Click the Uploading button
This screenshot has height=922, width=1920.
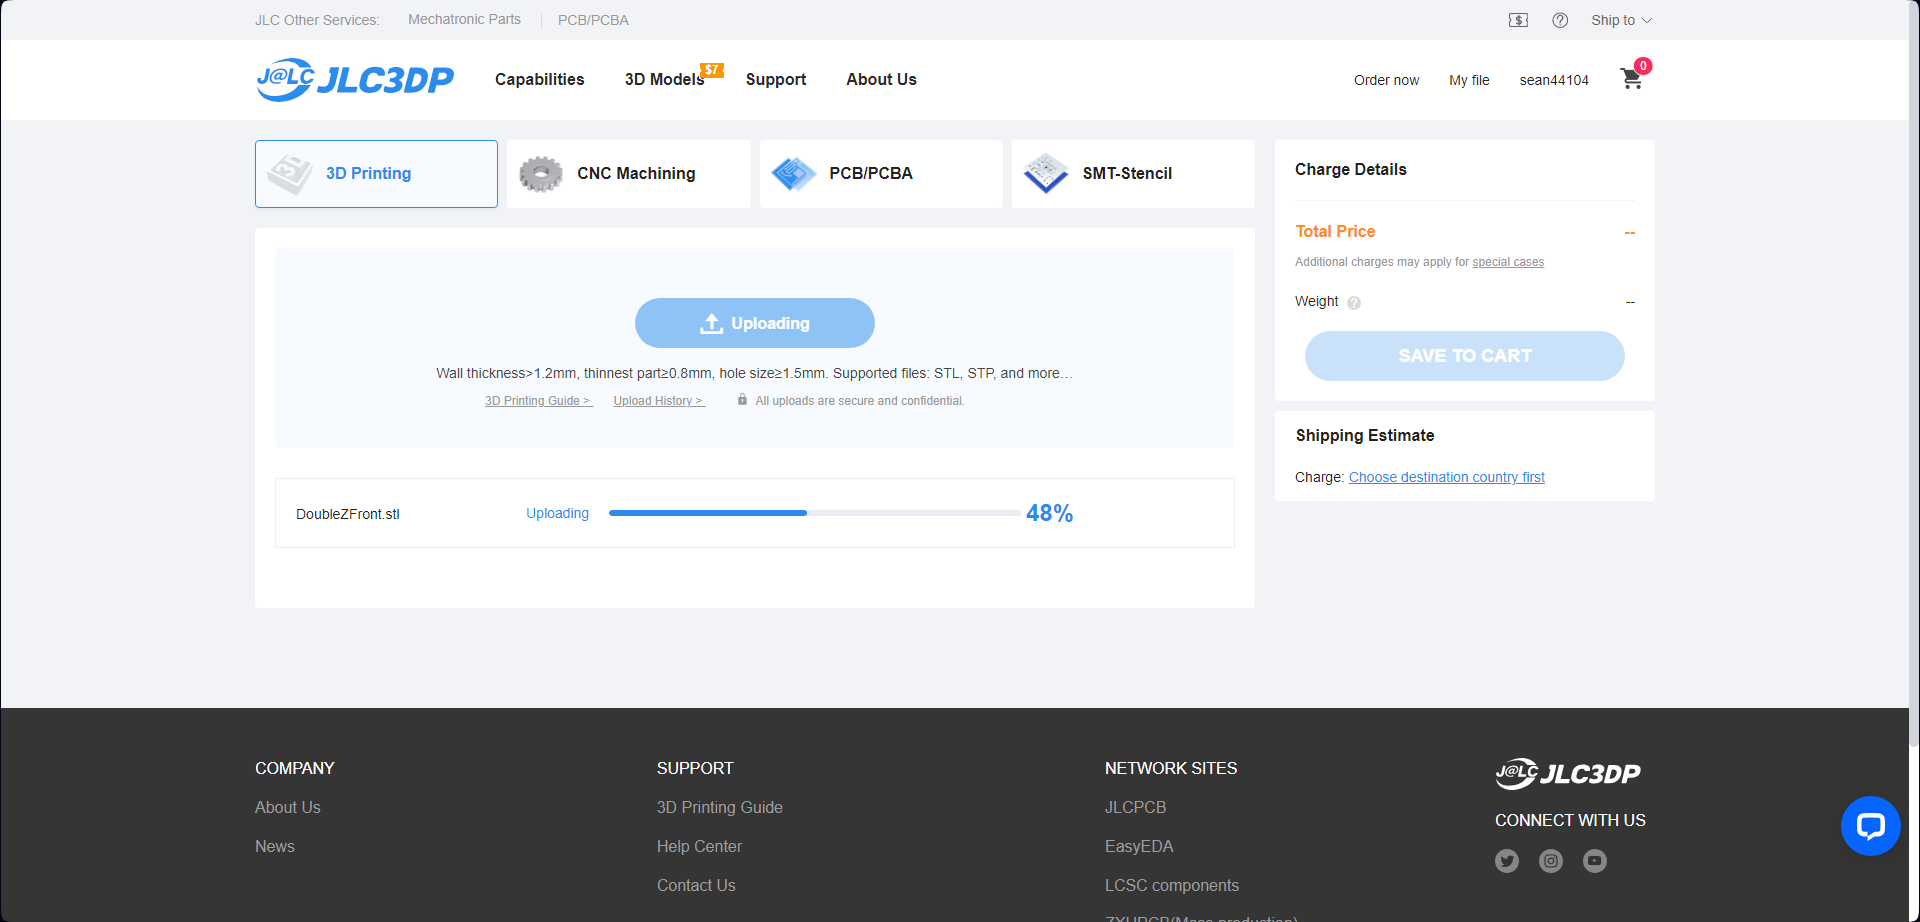click(x=755, y=323)
